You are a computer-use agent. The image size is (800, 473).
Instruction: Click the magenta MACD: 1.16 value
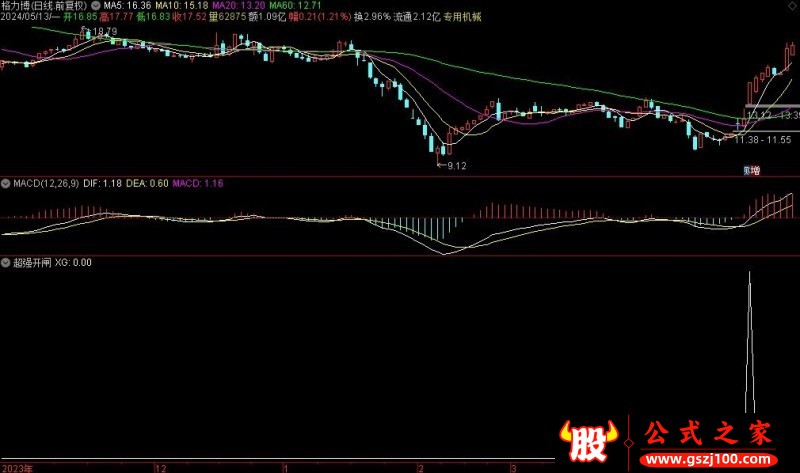pos(197,184)
